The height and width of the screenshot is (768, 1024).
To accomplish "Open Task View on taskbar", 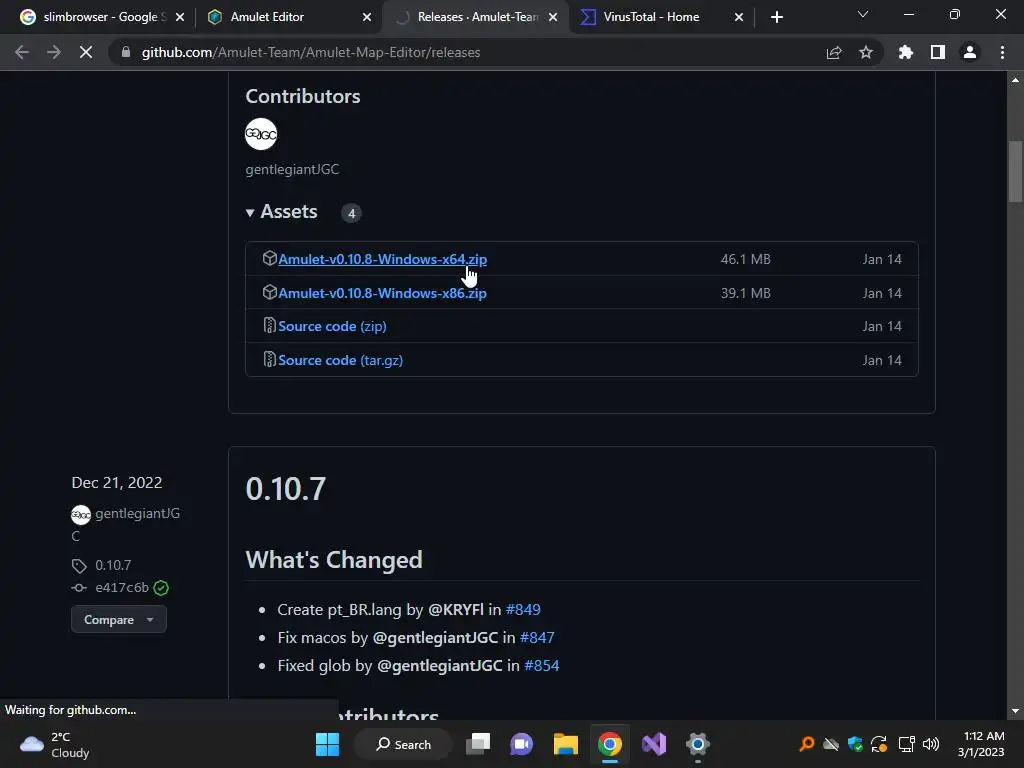I will [x=478, y=744].
